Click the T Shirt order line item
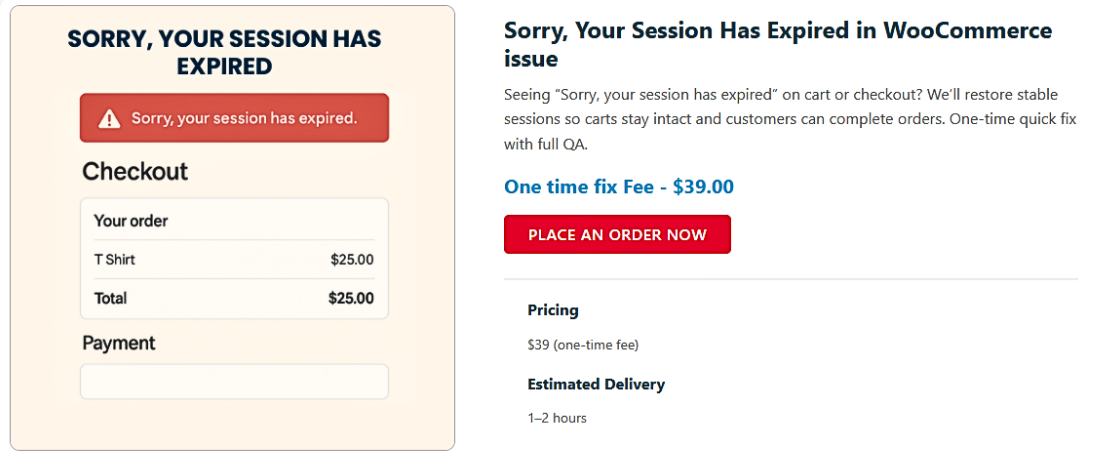 click(115, 260)
